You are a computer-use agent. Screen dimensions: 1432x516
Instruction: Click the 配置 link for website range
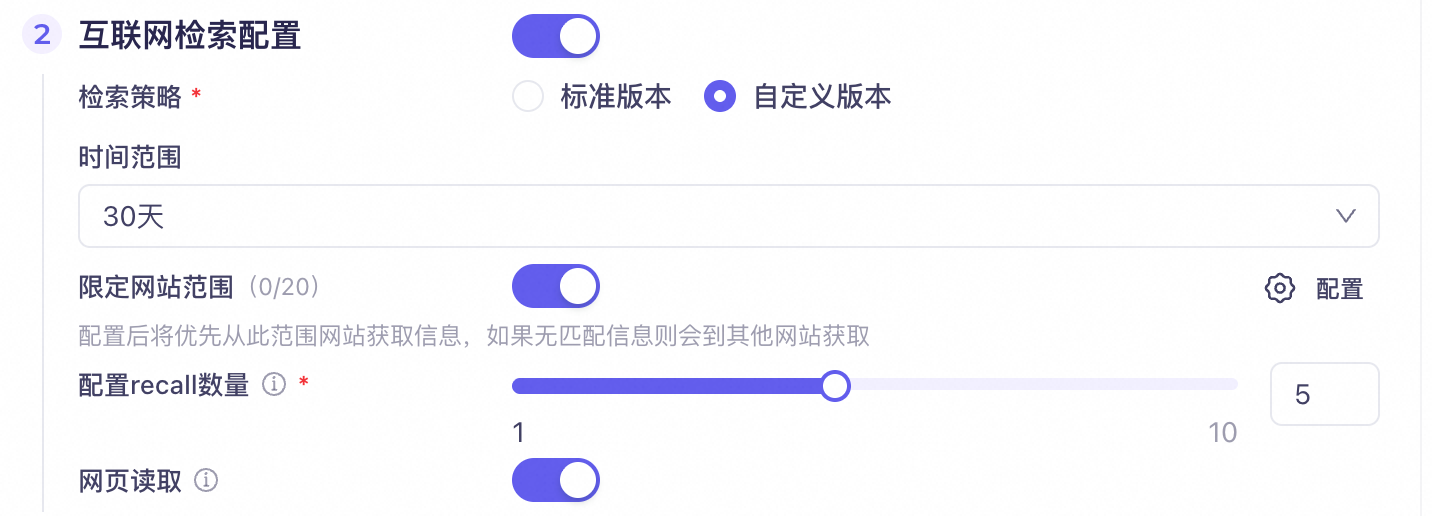point(1339,290)
